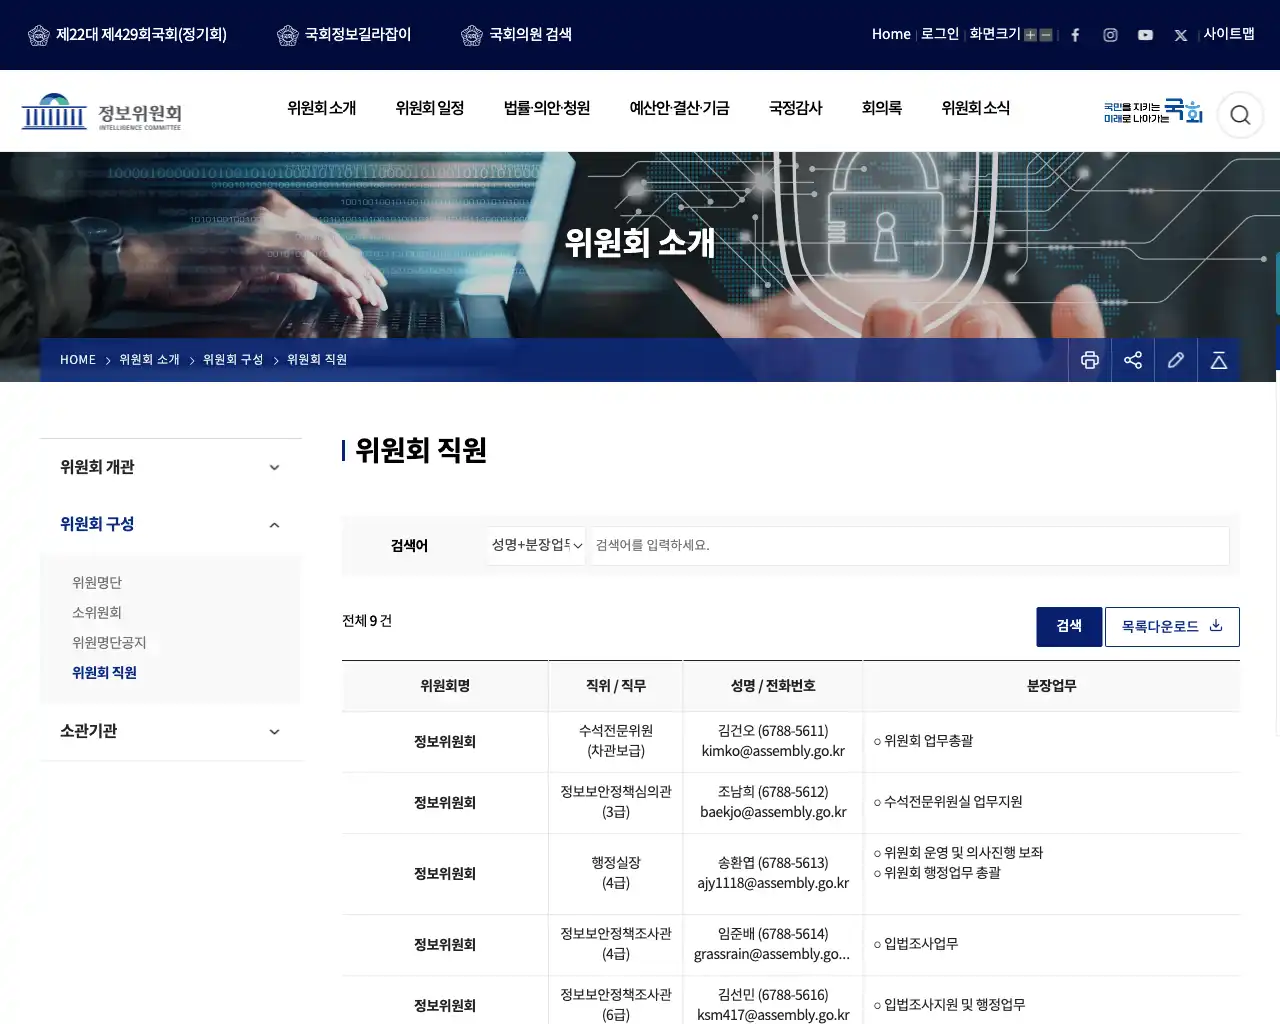This screenshot has height=1024, width=1280.
Task: Increase screen size with plus icon
Action: click(x=1030, y=35)
